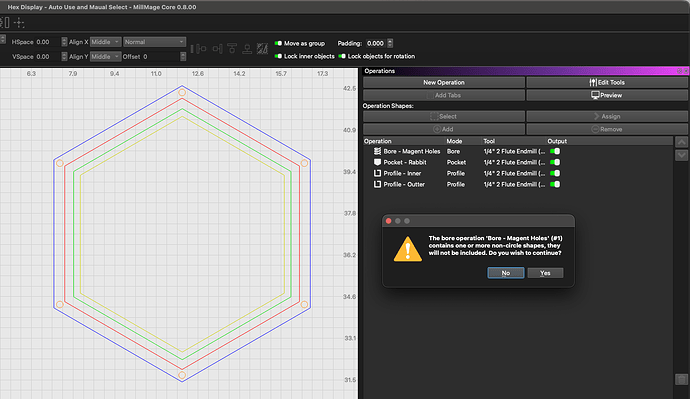
Task: Click the trash delete icon in Operations panel
Action: pos(681,379)
